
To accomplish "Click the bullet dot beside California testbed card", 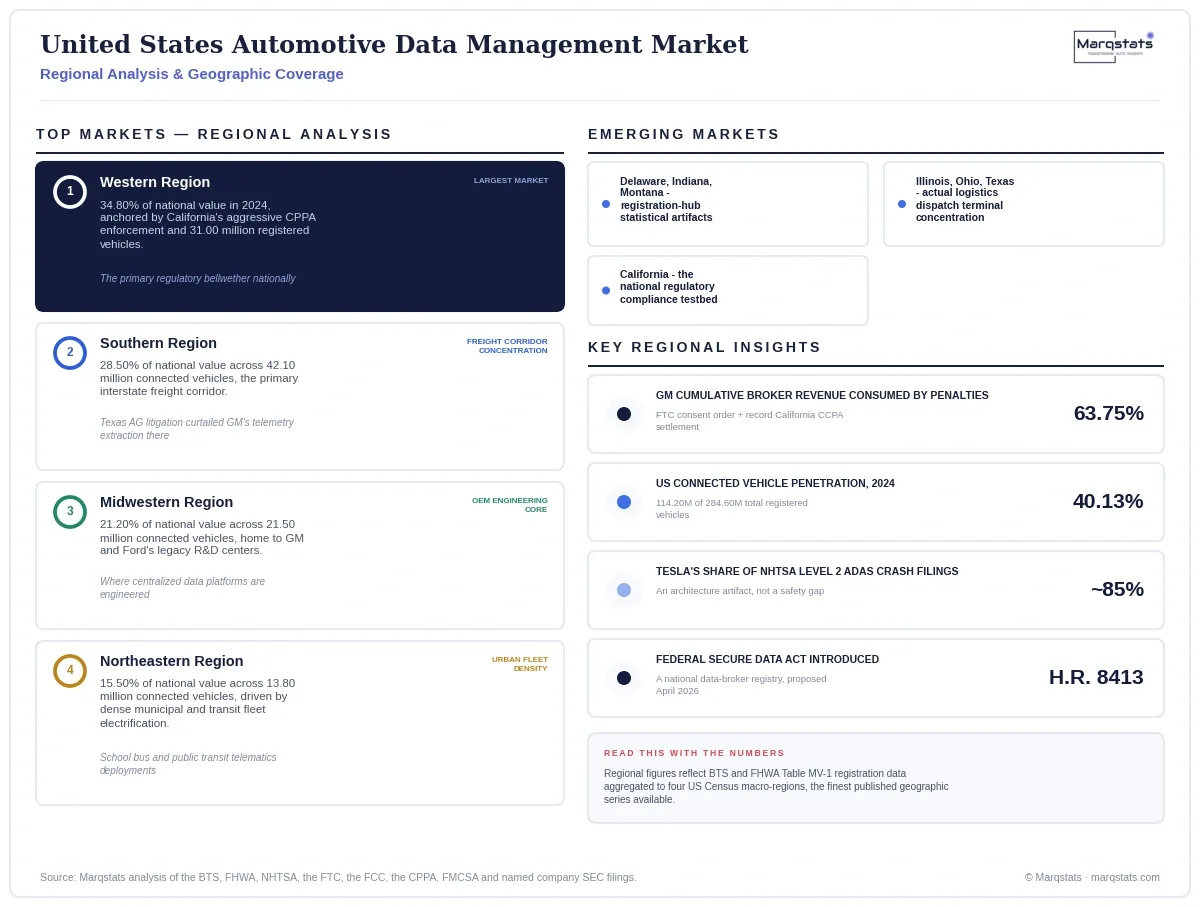I will click(606, 290).
